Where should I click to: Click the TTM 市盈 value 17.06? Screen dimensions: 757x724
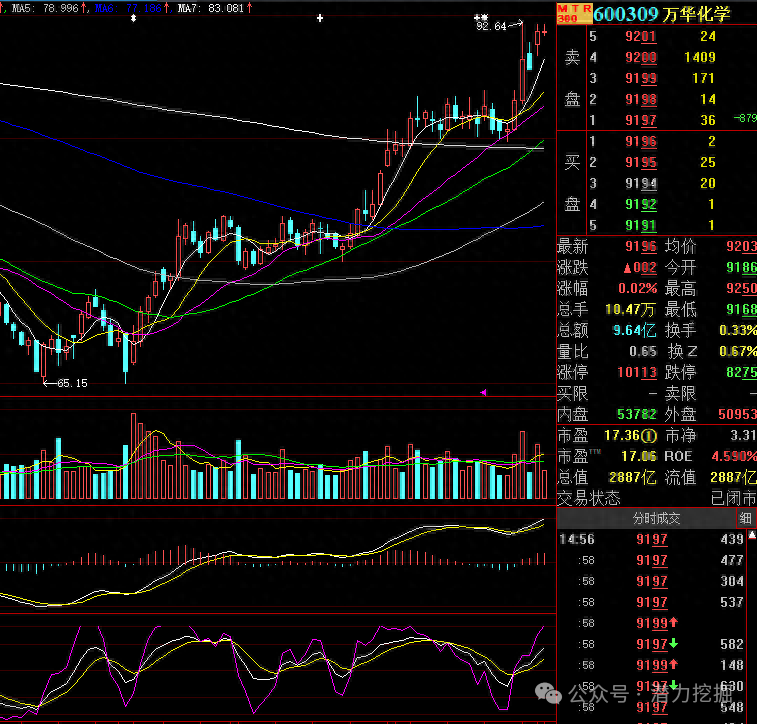638,456
